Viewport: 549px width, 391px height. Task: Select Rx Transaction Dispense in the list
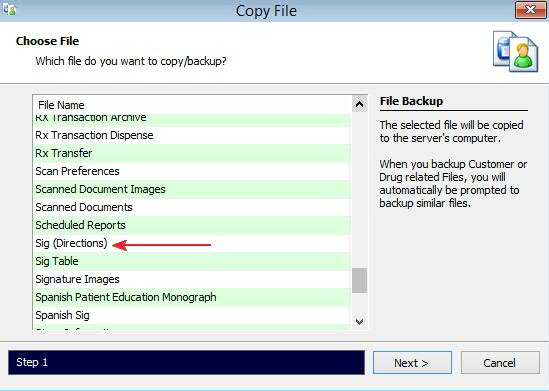coord(192,135)
